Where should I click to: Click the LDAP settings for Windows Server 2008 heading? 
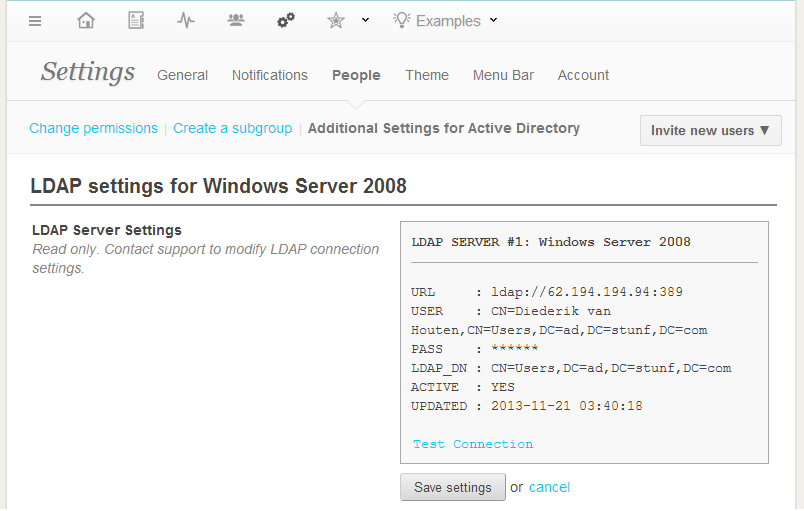(x=218, y=186)
